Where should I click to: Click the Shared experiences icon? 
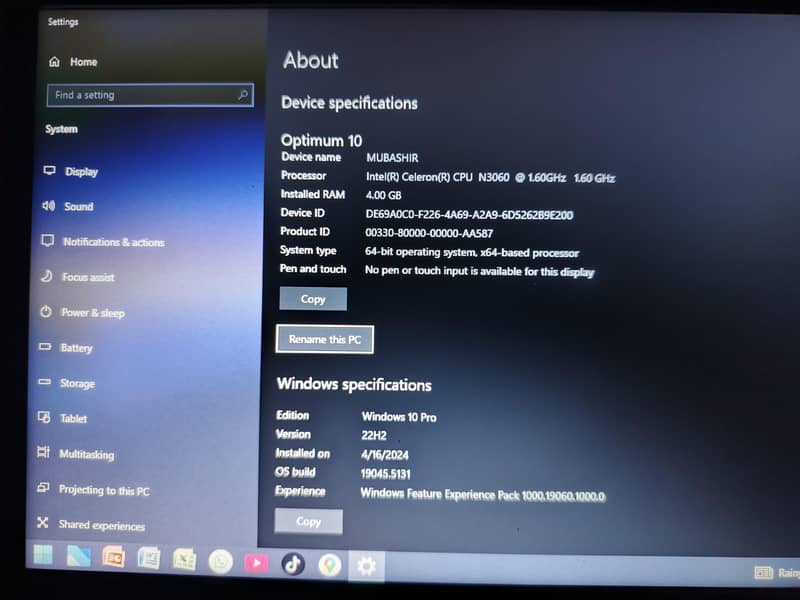42,522
